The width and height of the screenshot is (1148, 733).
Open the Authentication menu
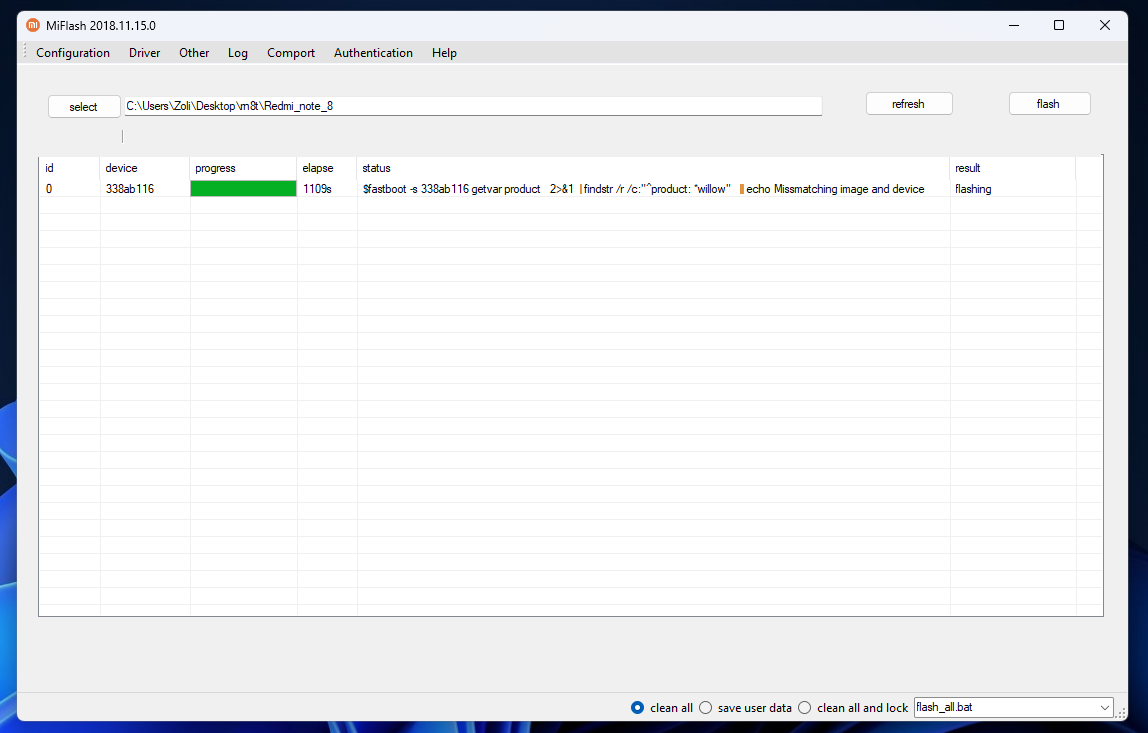[373, 53]
